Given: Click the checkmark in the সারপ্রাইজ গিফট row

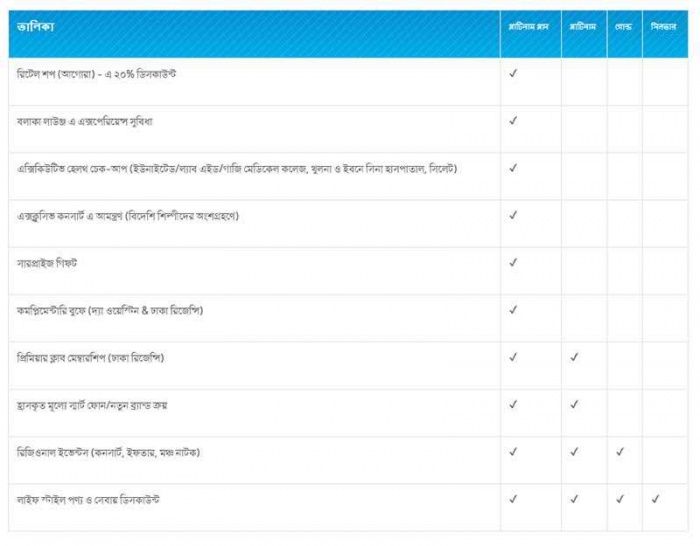Looking at the screenshot, I should coord(513,262).
